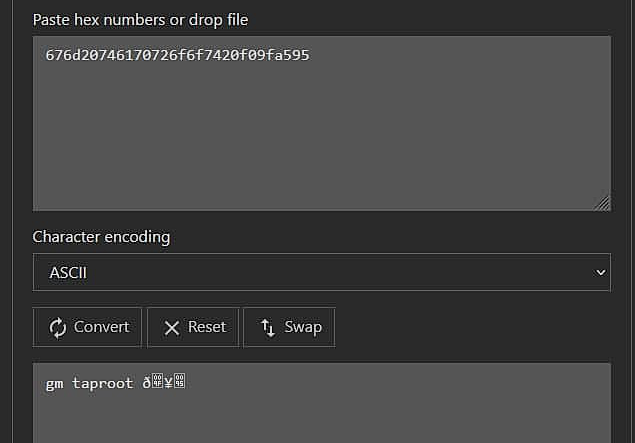Click empty space below output text
The image size is (635, 443).
(x=322, y=419)
